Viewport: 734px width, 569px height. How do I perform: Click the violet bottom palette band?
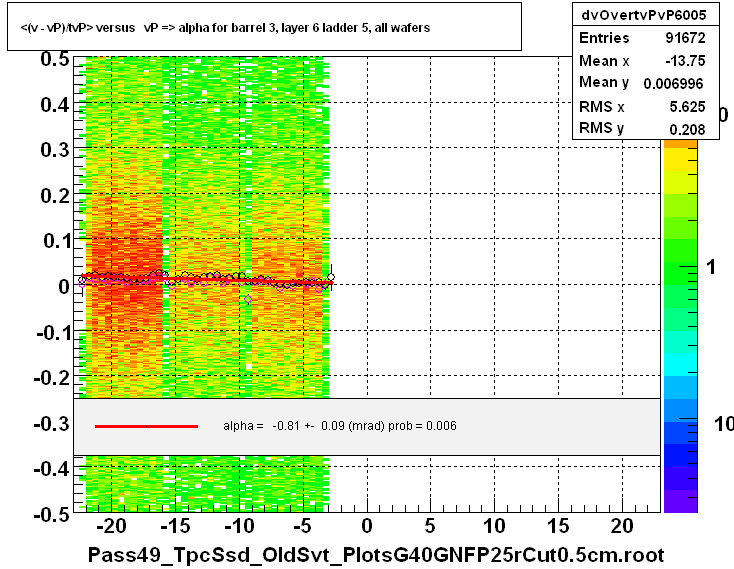681,501
